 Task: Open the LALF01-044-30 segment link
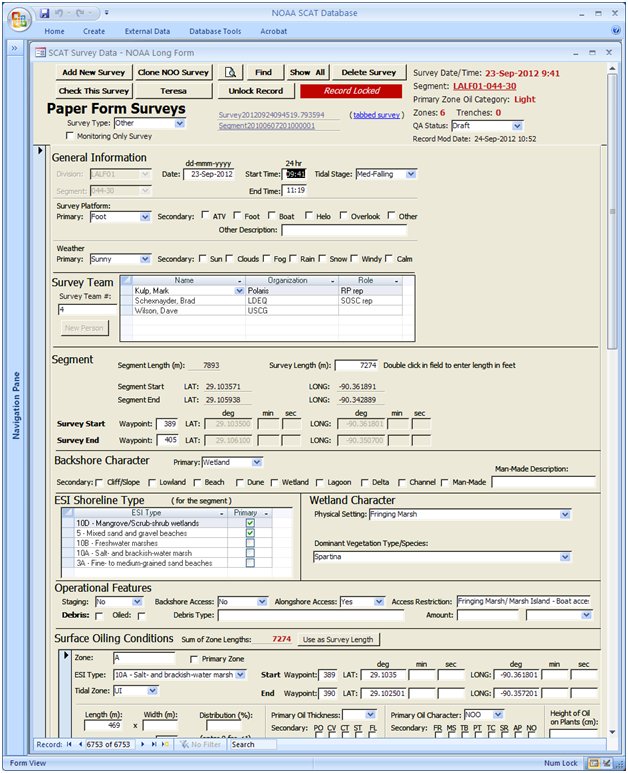[x=485, y=86]
